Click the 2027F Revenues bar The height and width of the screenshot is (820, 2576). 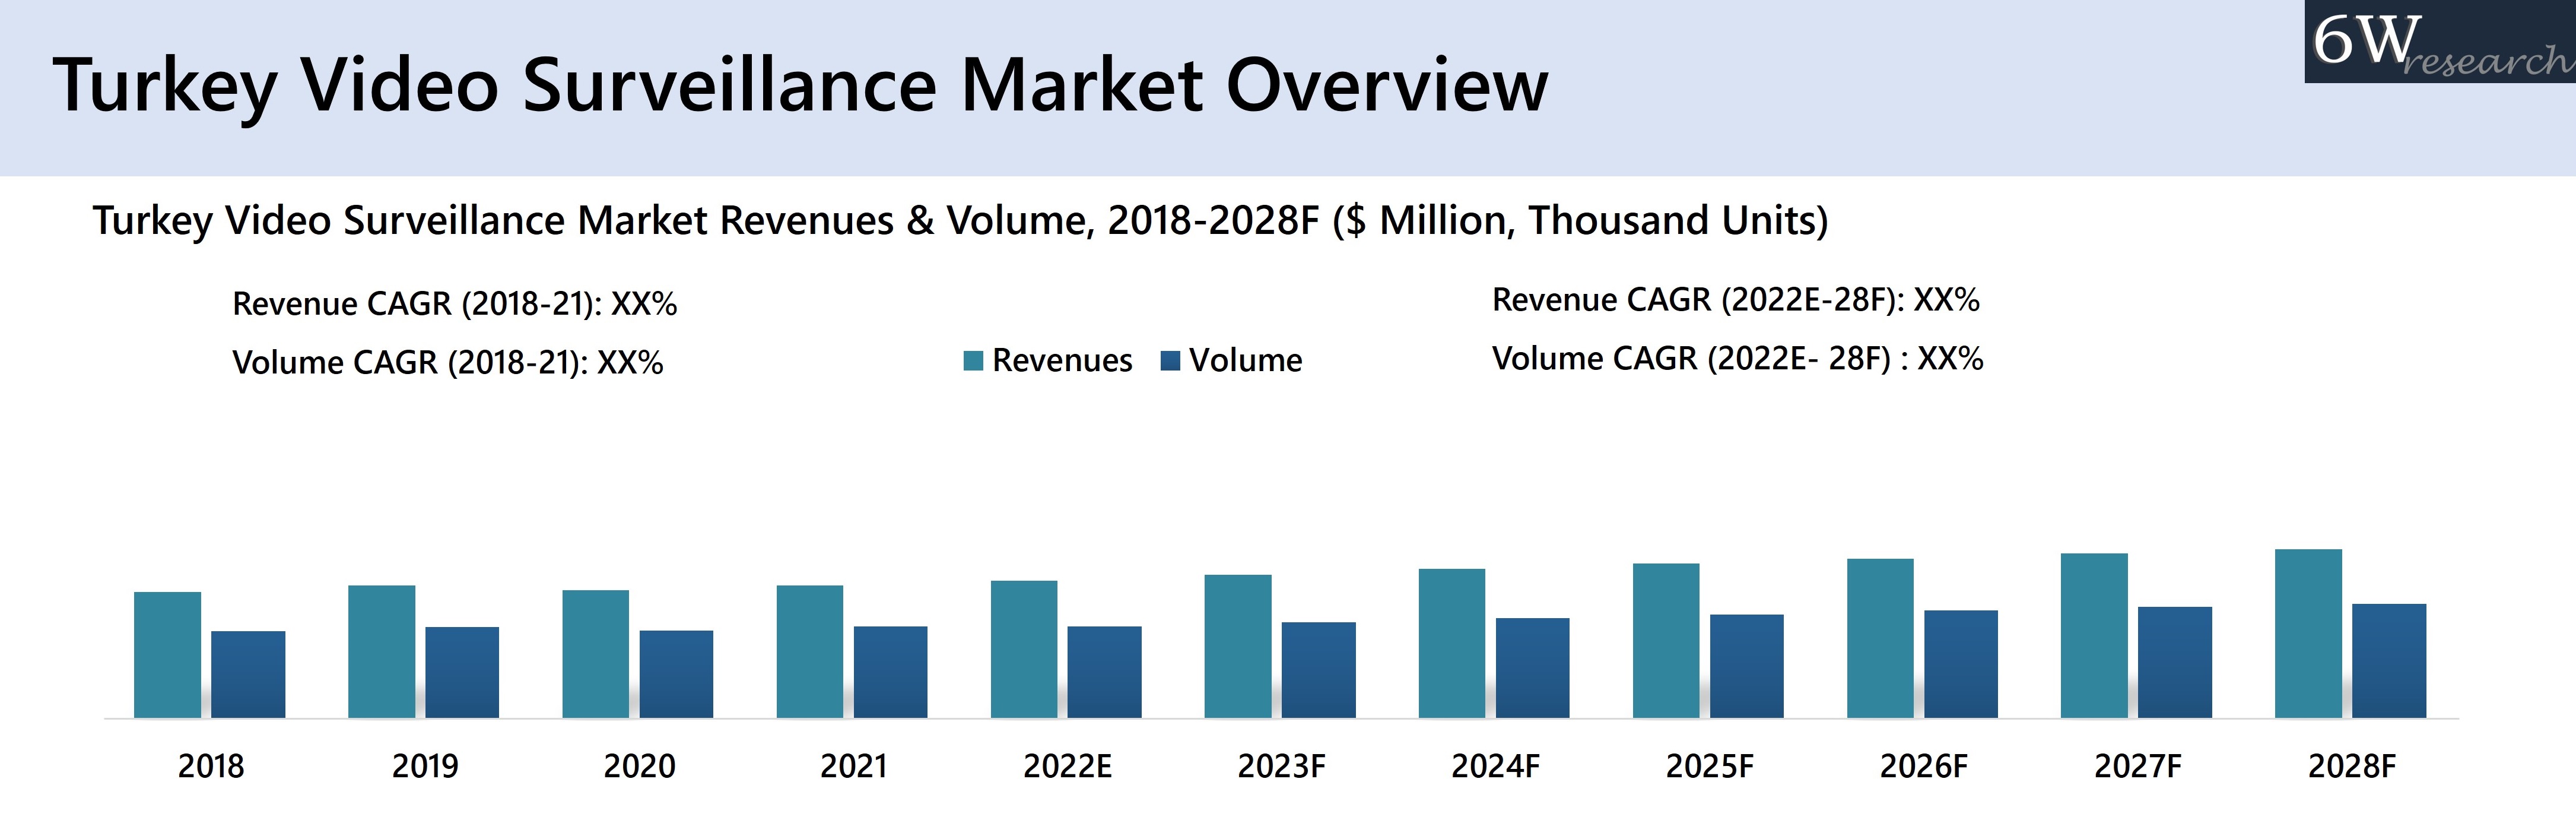tap(2094, 636)
